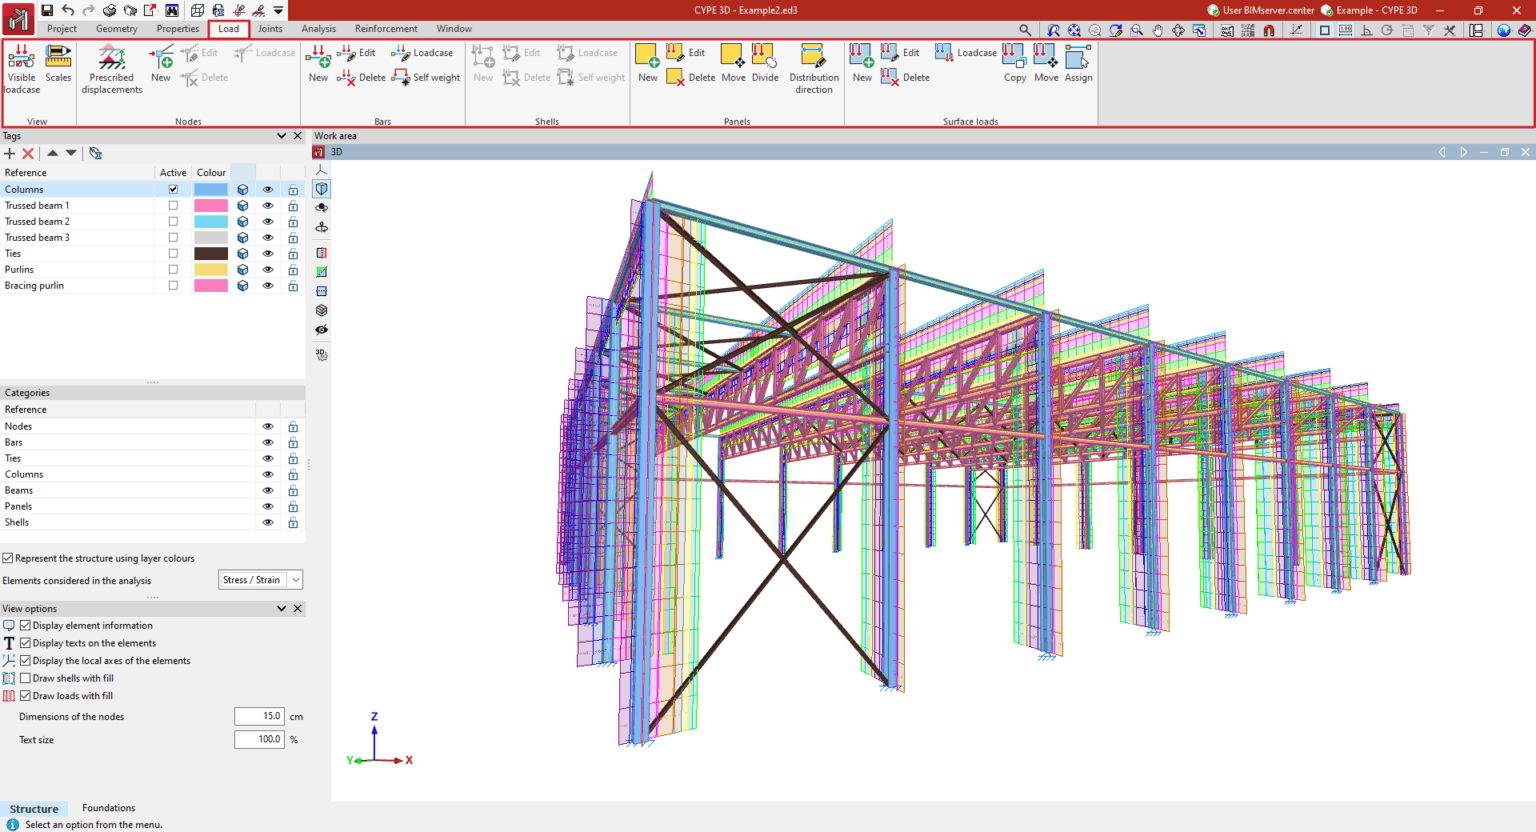
Task: Uncheck Represent the structure using layer colours
Action: (8, 558)
